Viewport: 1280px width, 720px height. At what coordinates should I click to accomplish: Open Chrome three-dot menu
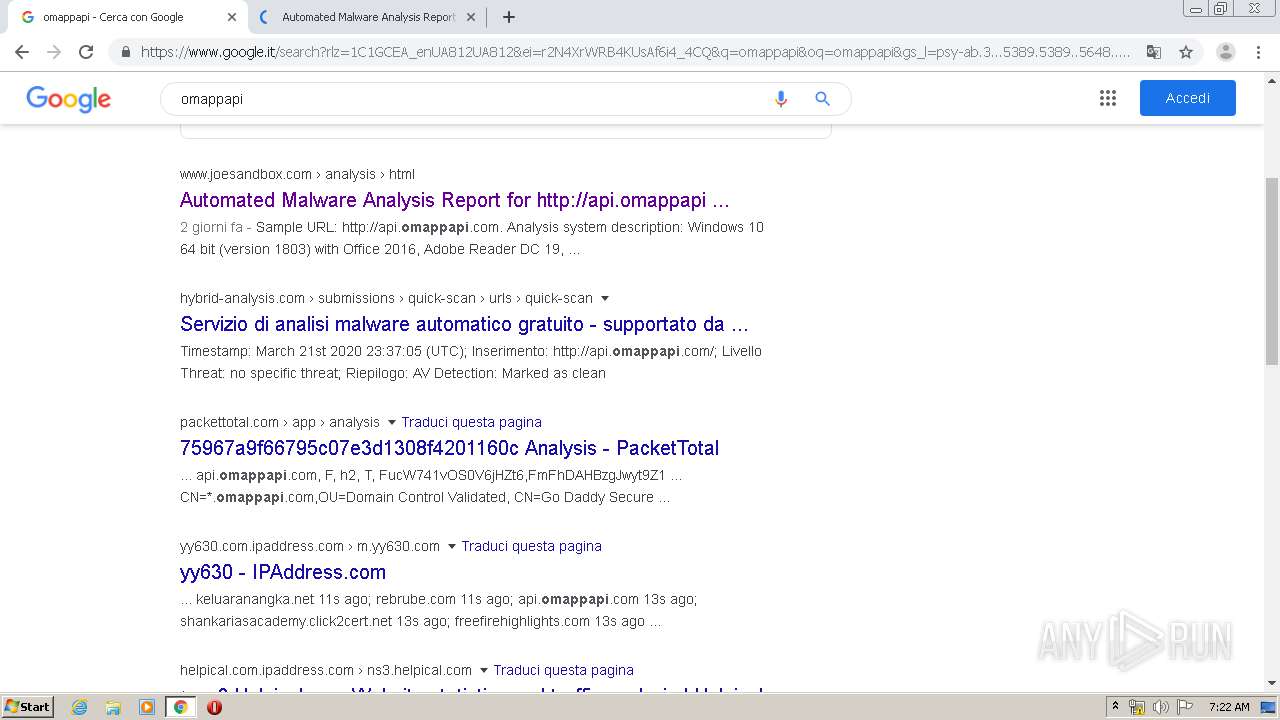(x=1258, y=52)
